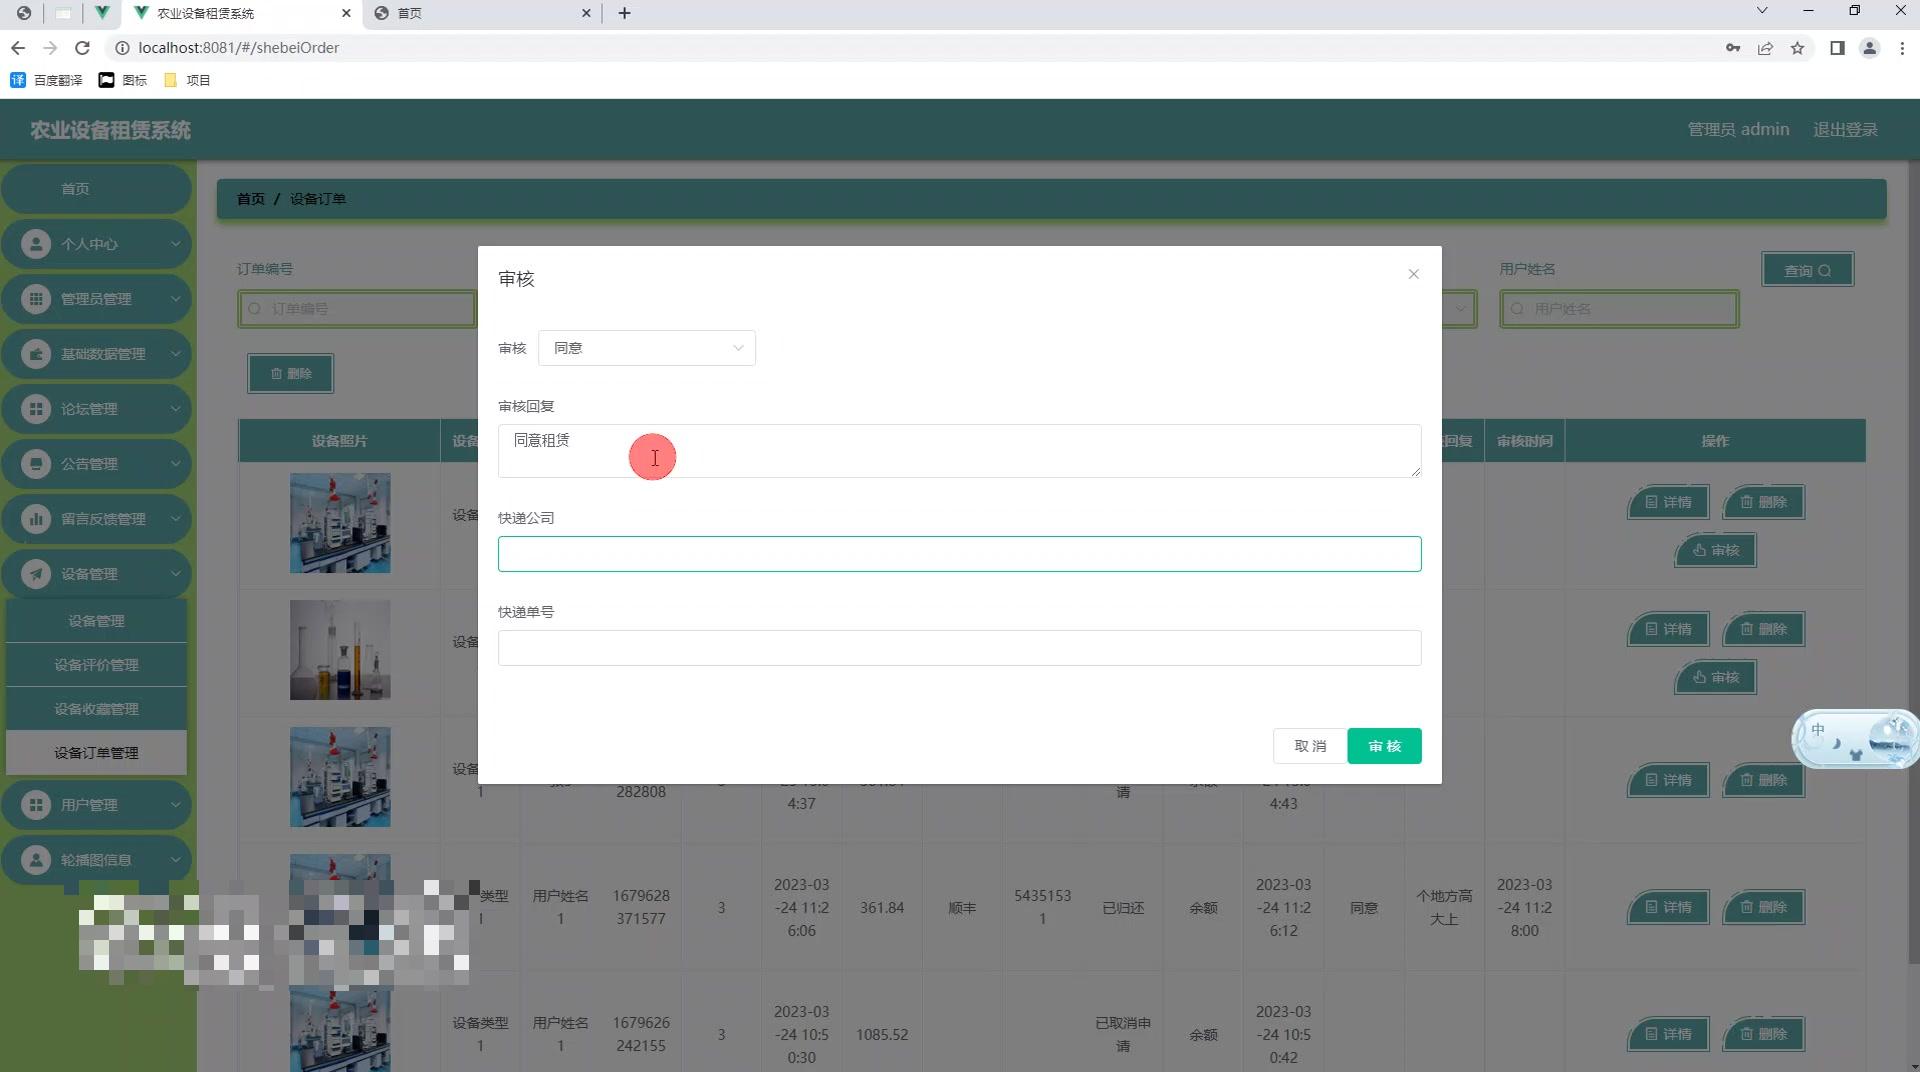Click the 查询 magnifier search button
1920x1072 pixels.
(x=1806, y=269)
